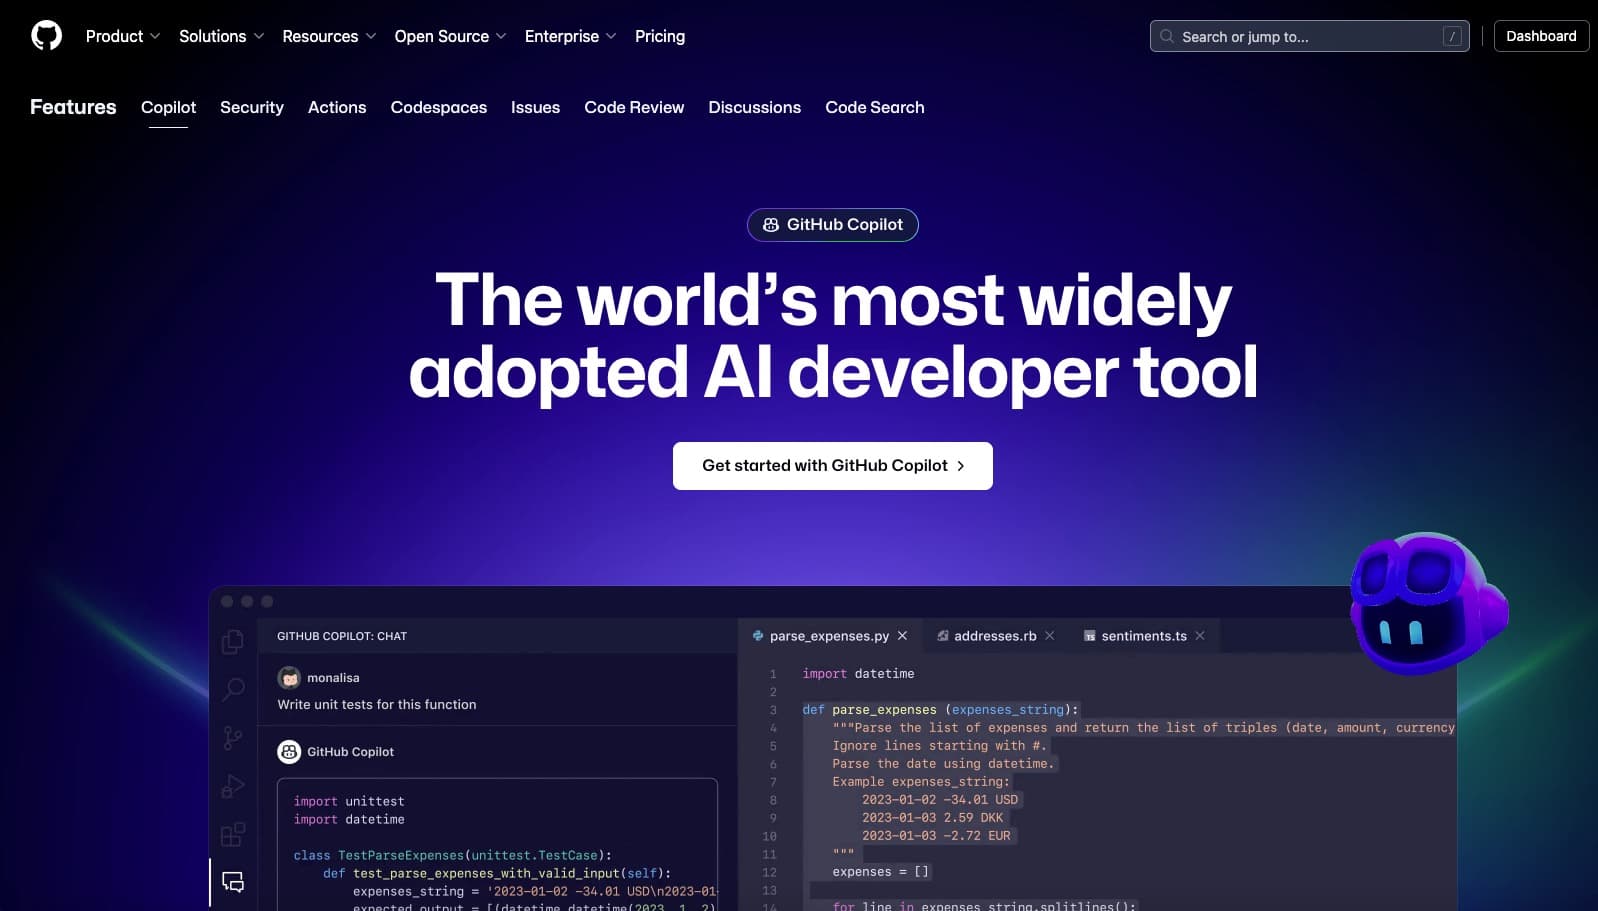Click the 'monalisa' username in chat
The image size is (1598, 911).
click(x=333, y=678)
